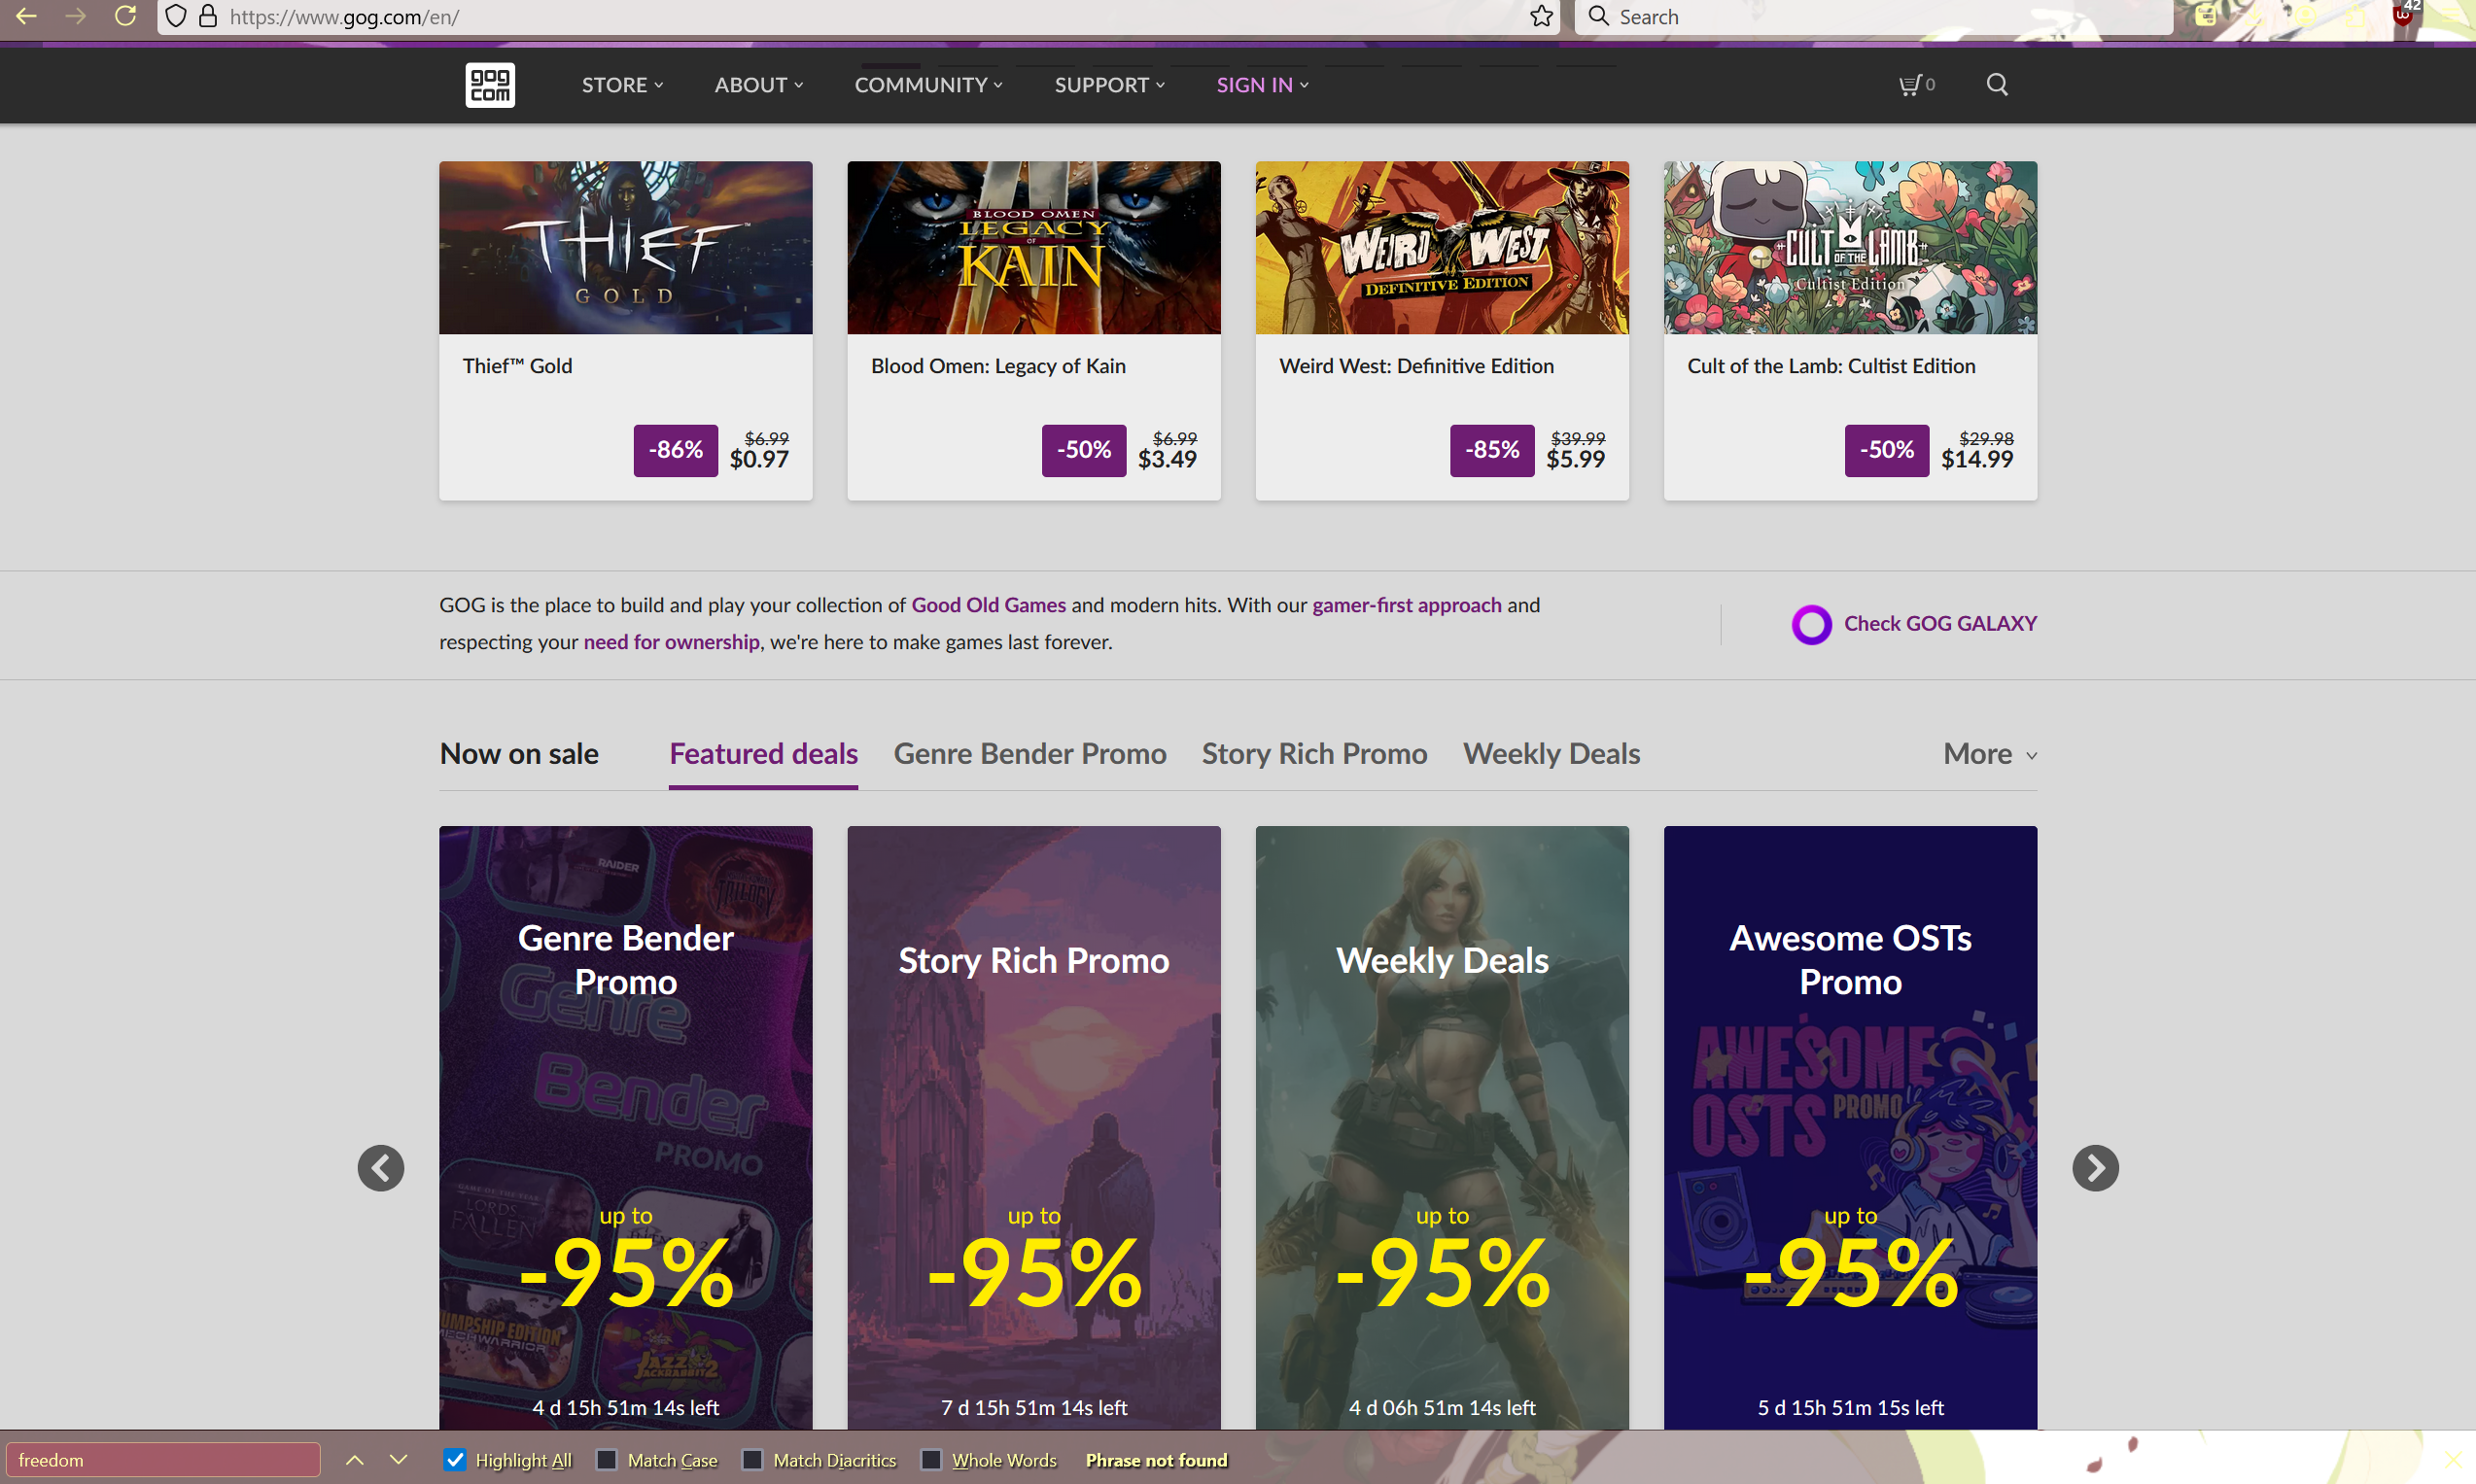Click the $14.99 price
Screen dimensions: 2476x1484
tap(1977, 460)
